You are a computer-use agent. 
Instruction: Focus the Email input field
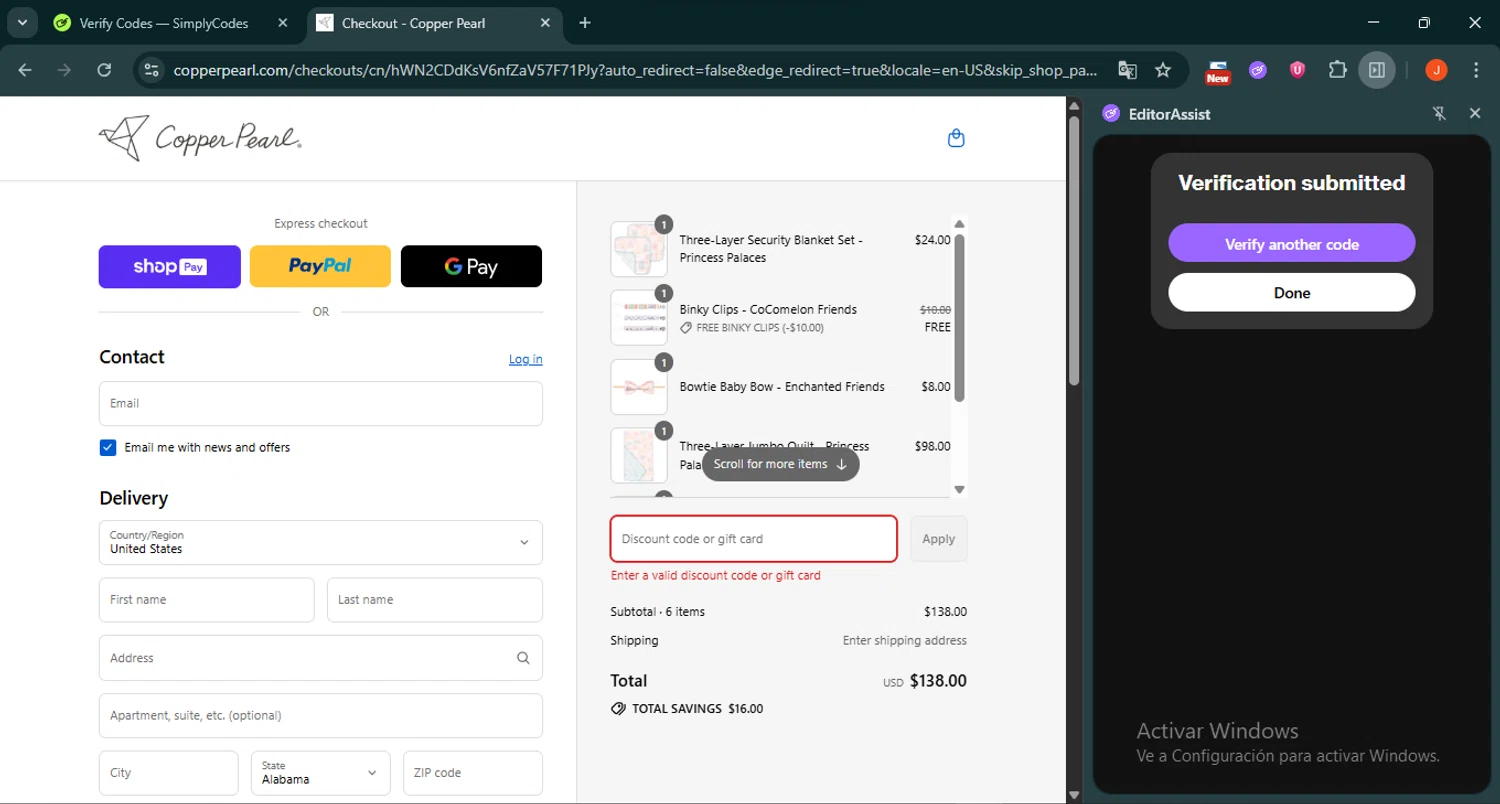321,403
